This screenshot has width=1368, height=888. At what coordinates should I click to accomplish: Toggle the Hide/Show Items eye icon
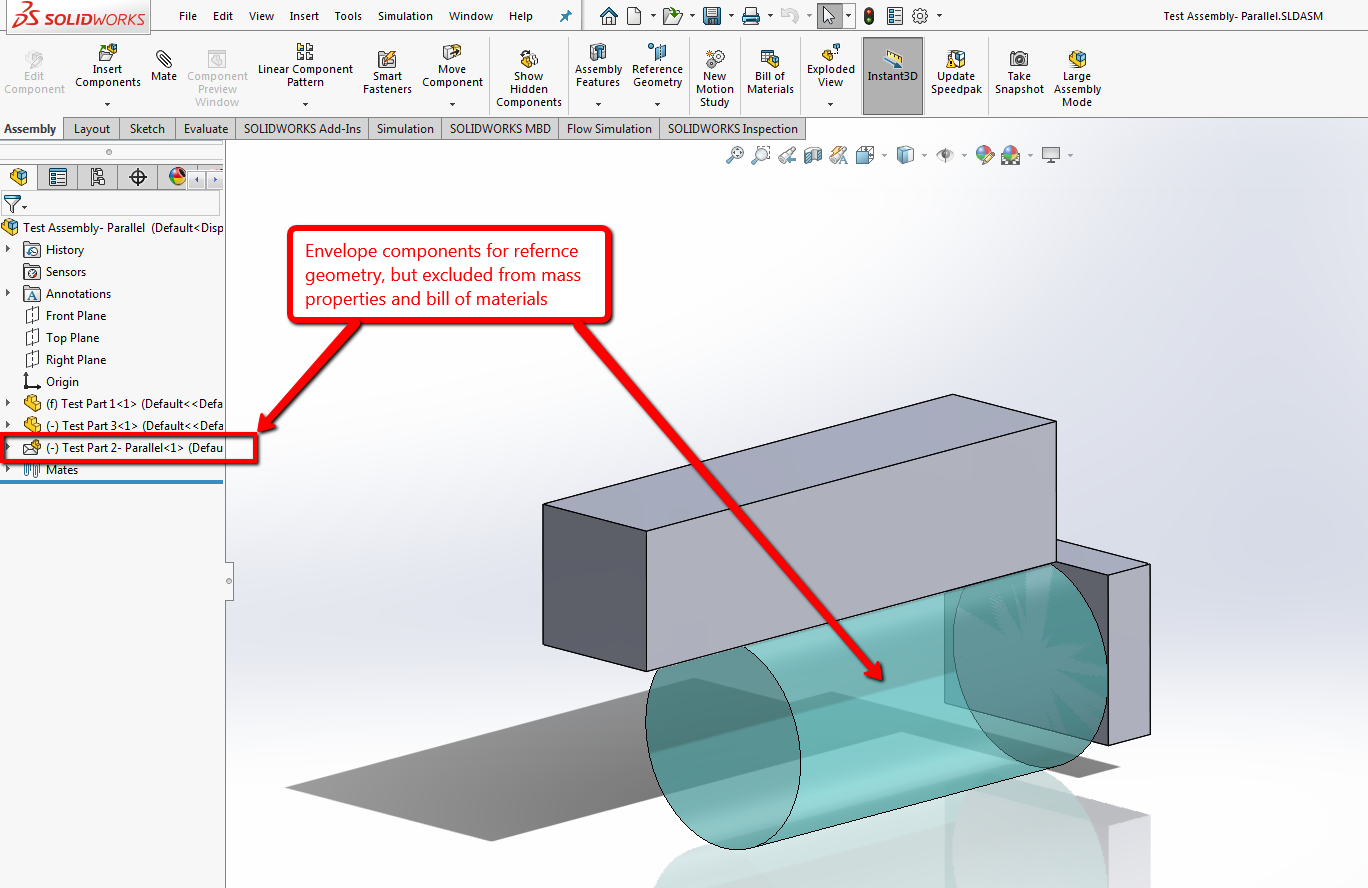944,155
